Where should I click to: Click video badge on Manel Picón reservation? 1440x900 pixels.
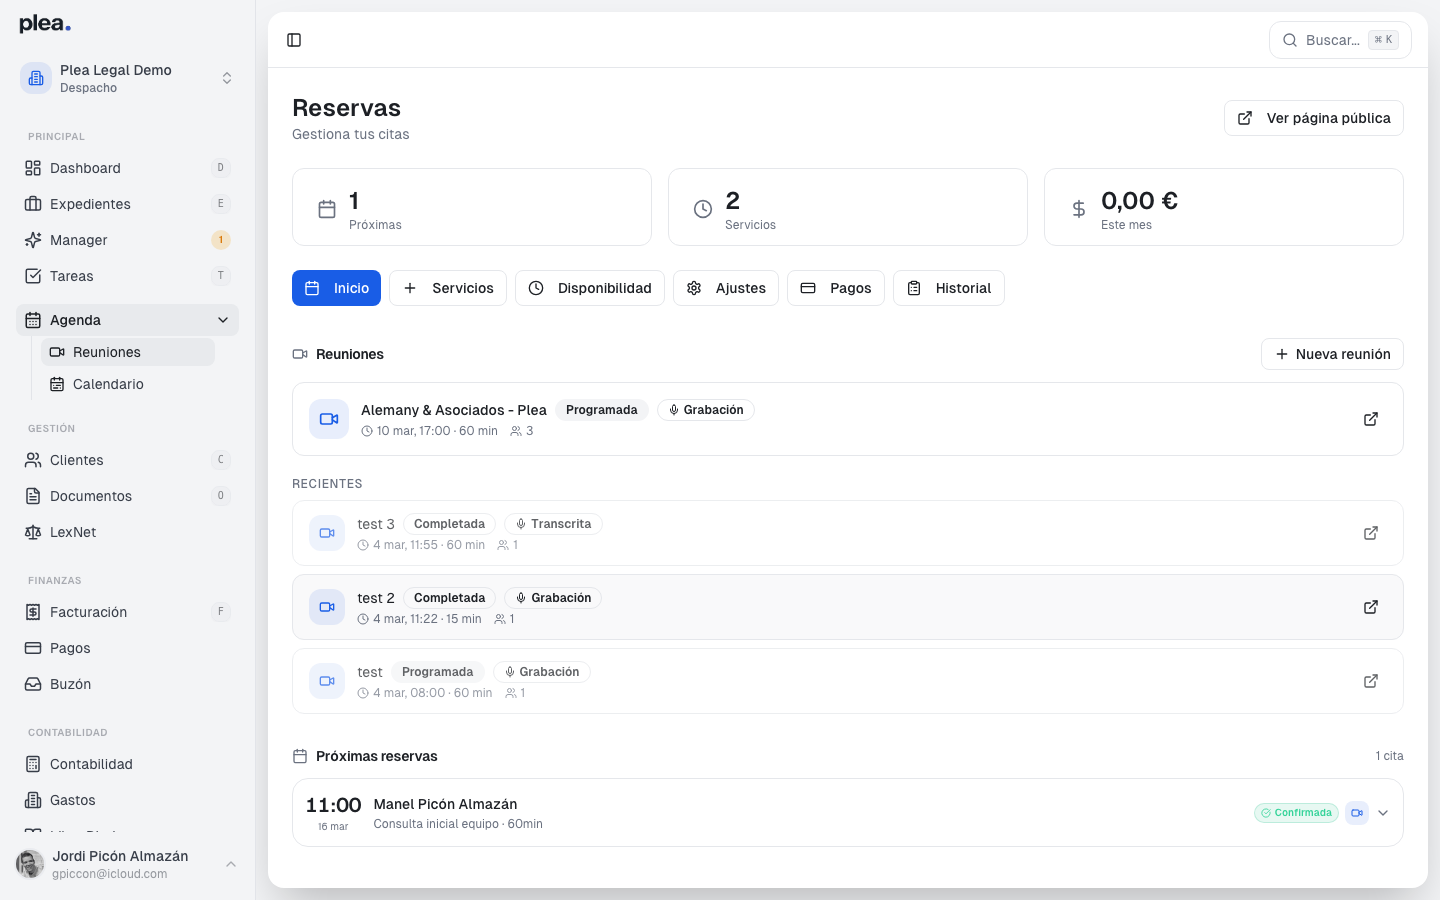tap(1357, 813)
